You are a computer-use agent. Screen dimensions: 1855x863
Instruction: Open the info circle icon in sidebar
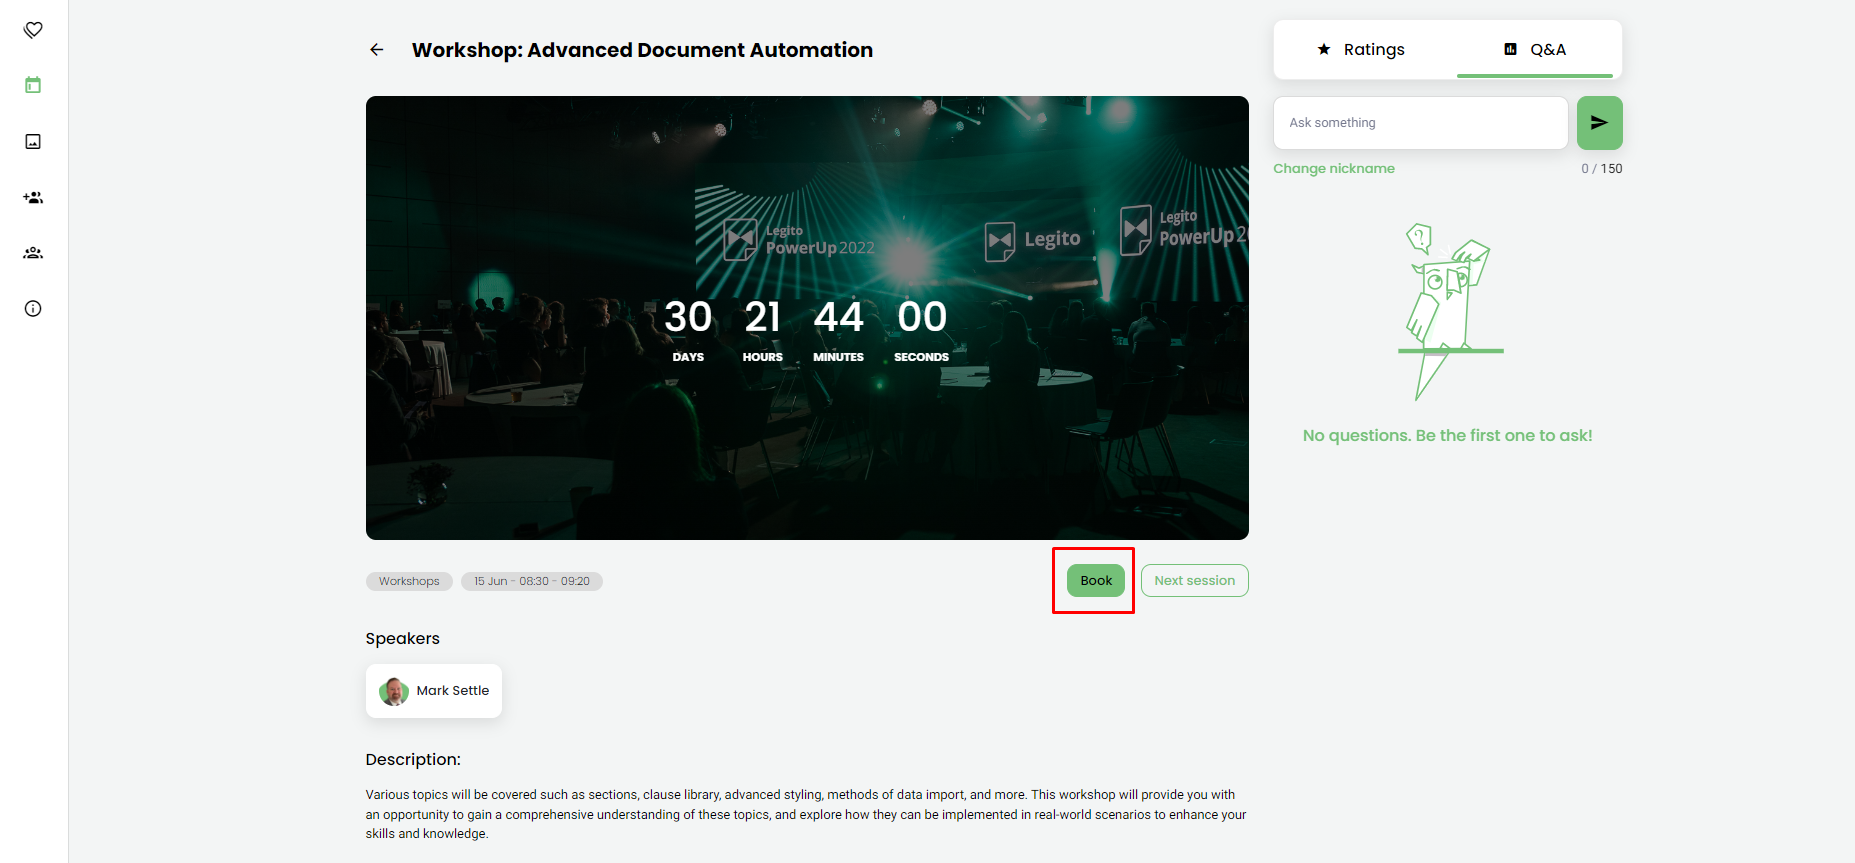pos(33,308)
